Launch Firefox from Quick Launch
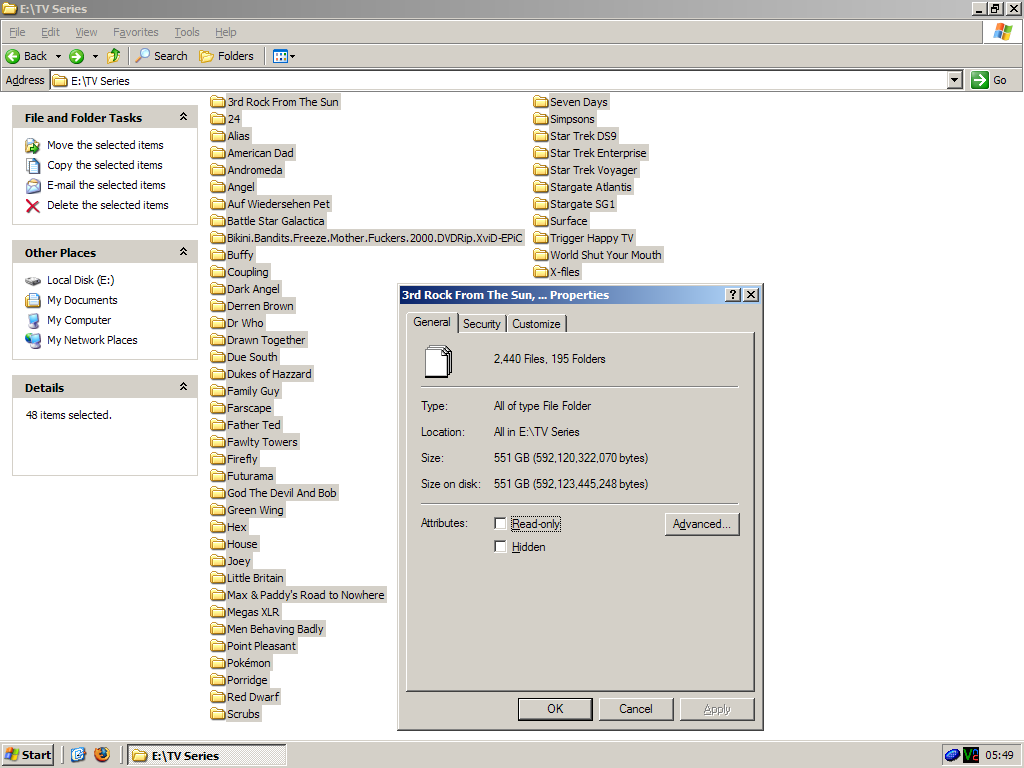This screenshot has width=1024, height=768. (x=102, y=755)
